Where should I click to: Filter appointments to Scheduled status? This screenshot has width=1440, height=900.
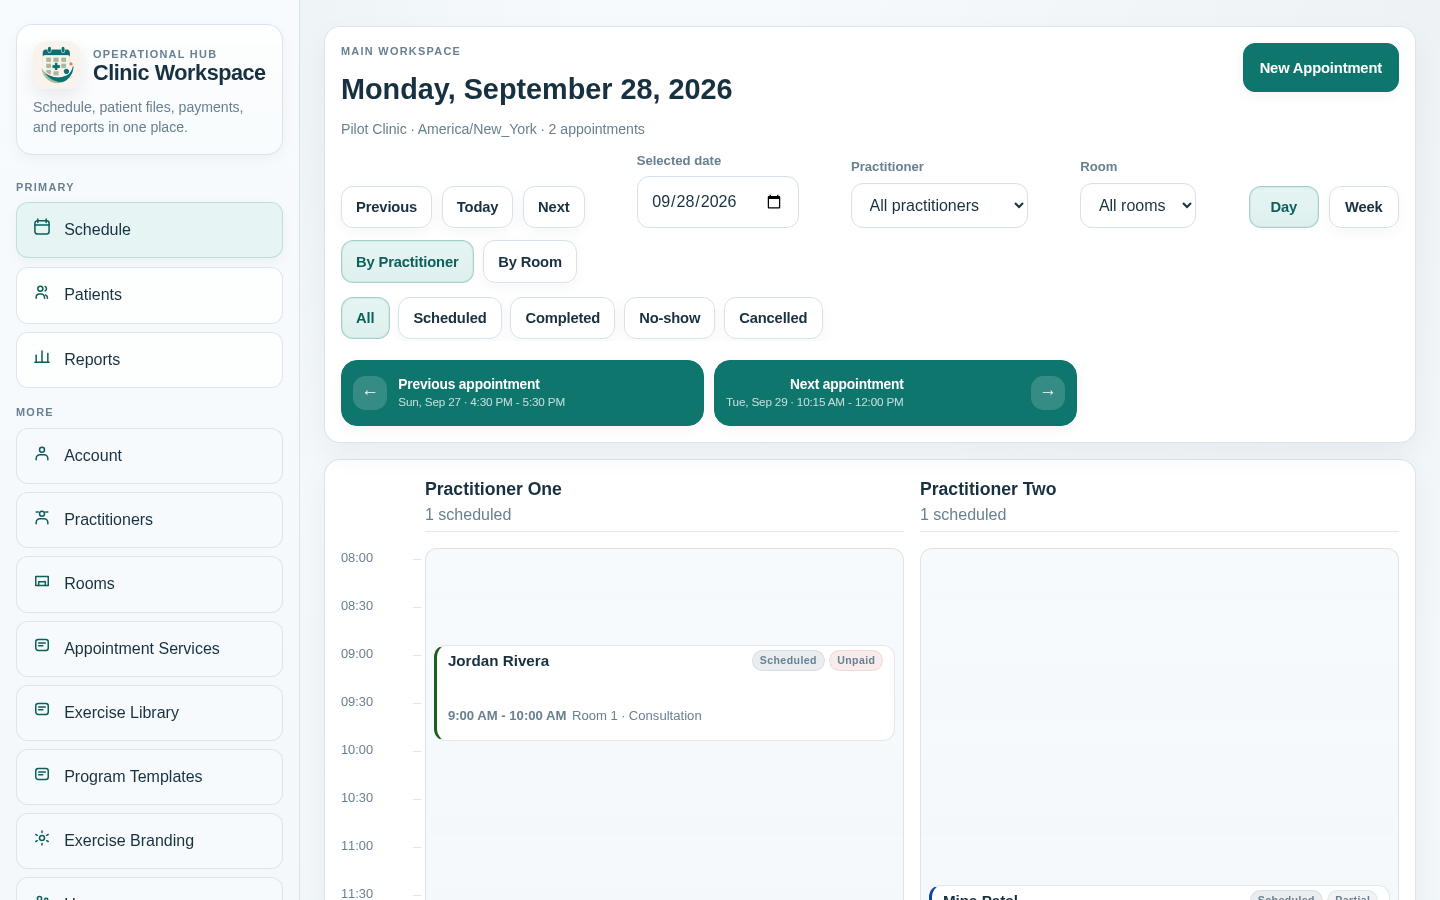pyautogui.click(x=450, y=318)
